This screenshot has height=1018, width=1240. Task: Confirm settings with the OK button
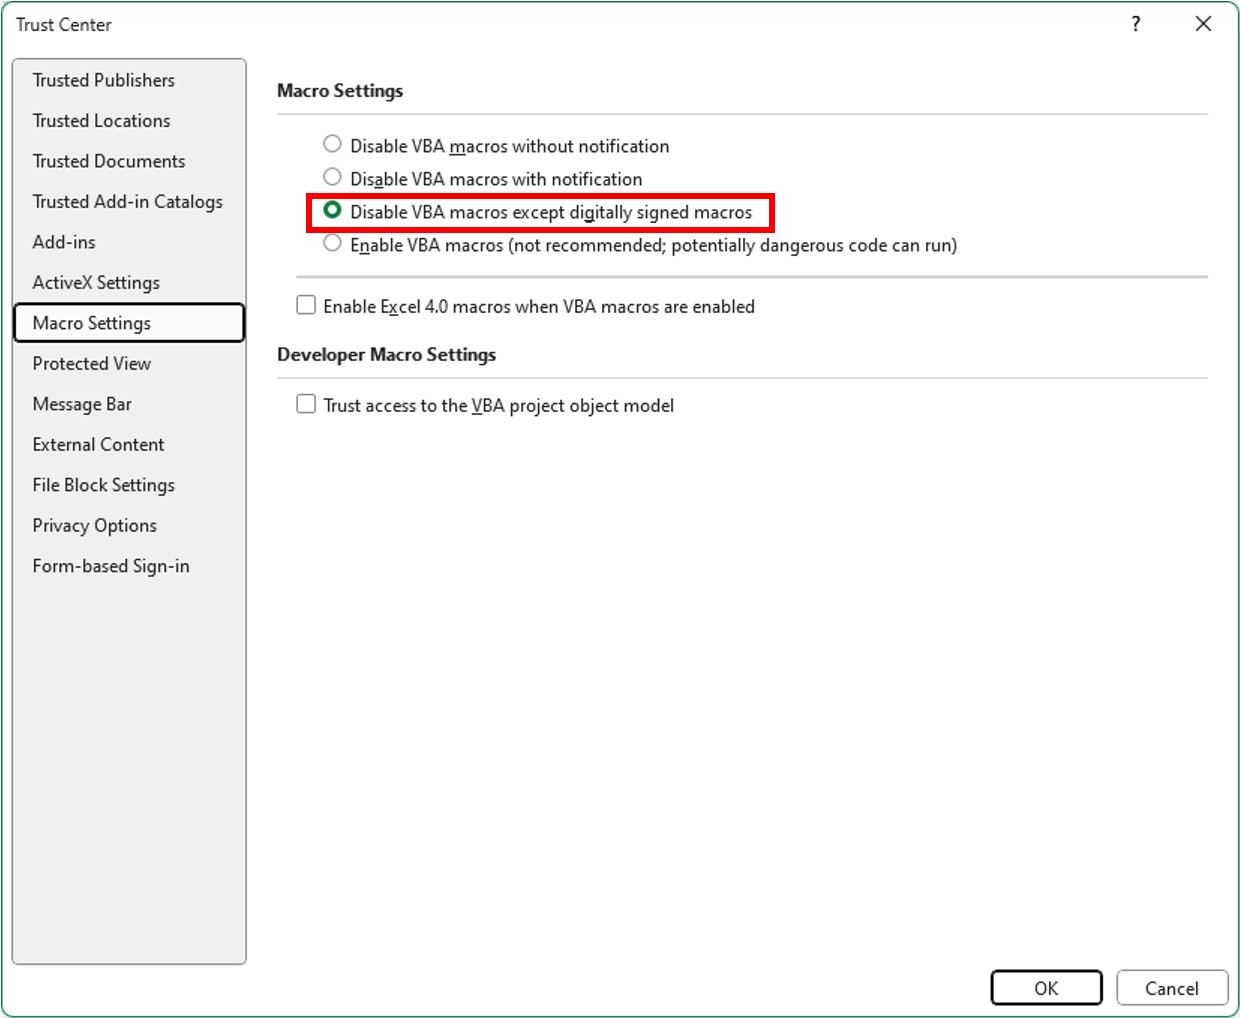(x=1046, y=987)
